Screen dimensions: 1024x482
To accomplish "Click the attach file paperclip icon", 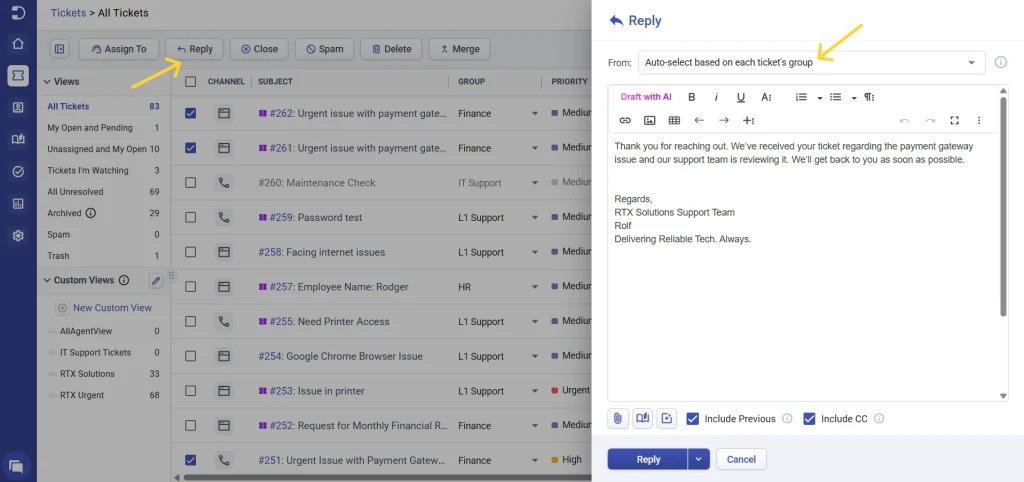I will click(x=618, y=418).
